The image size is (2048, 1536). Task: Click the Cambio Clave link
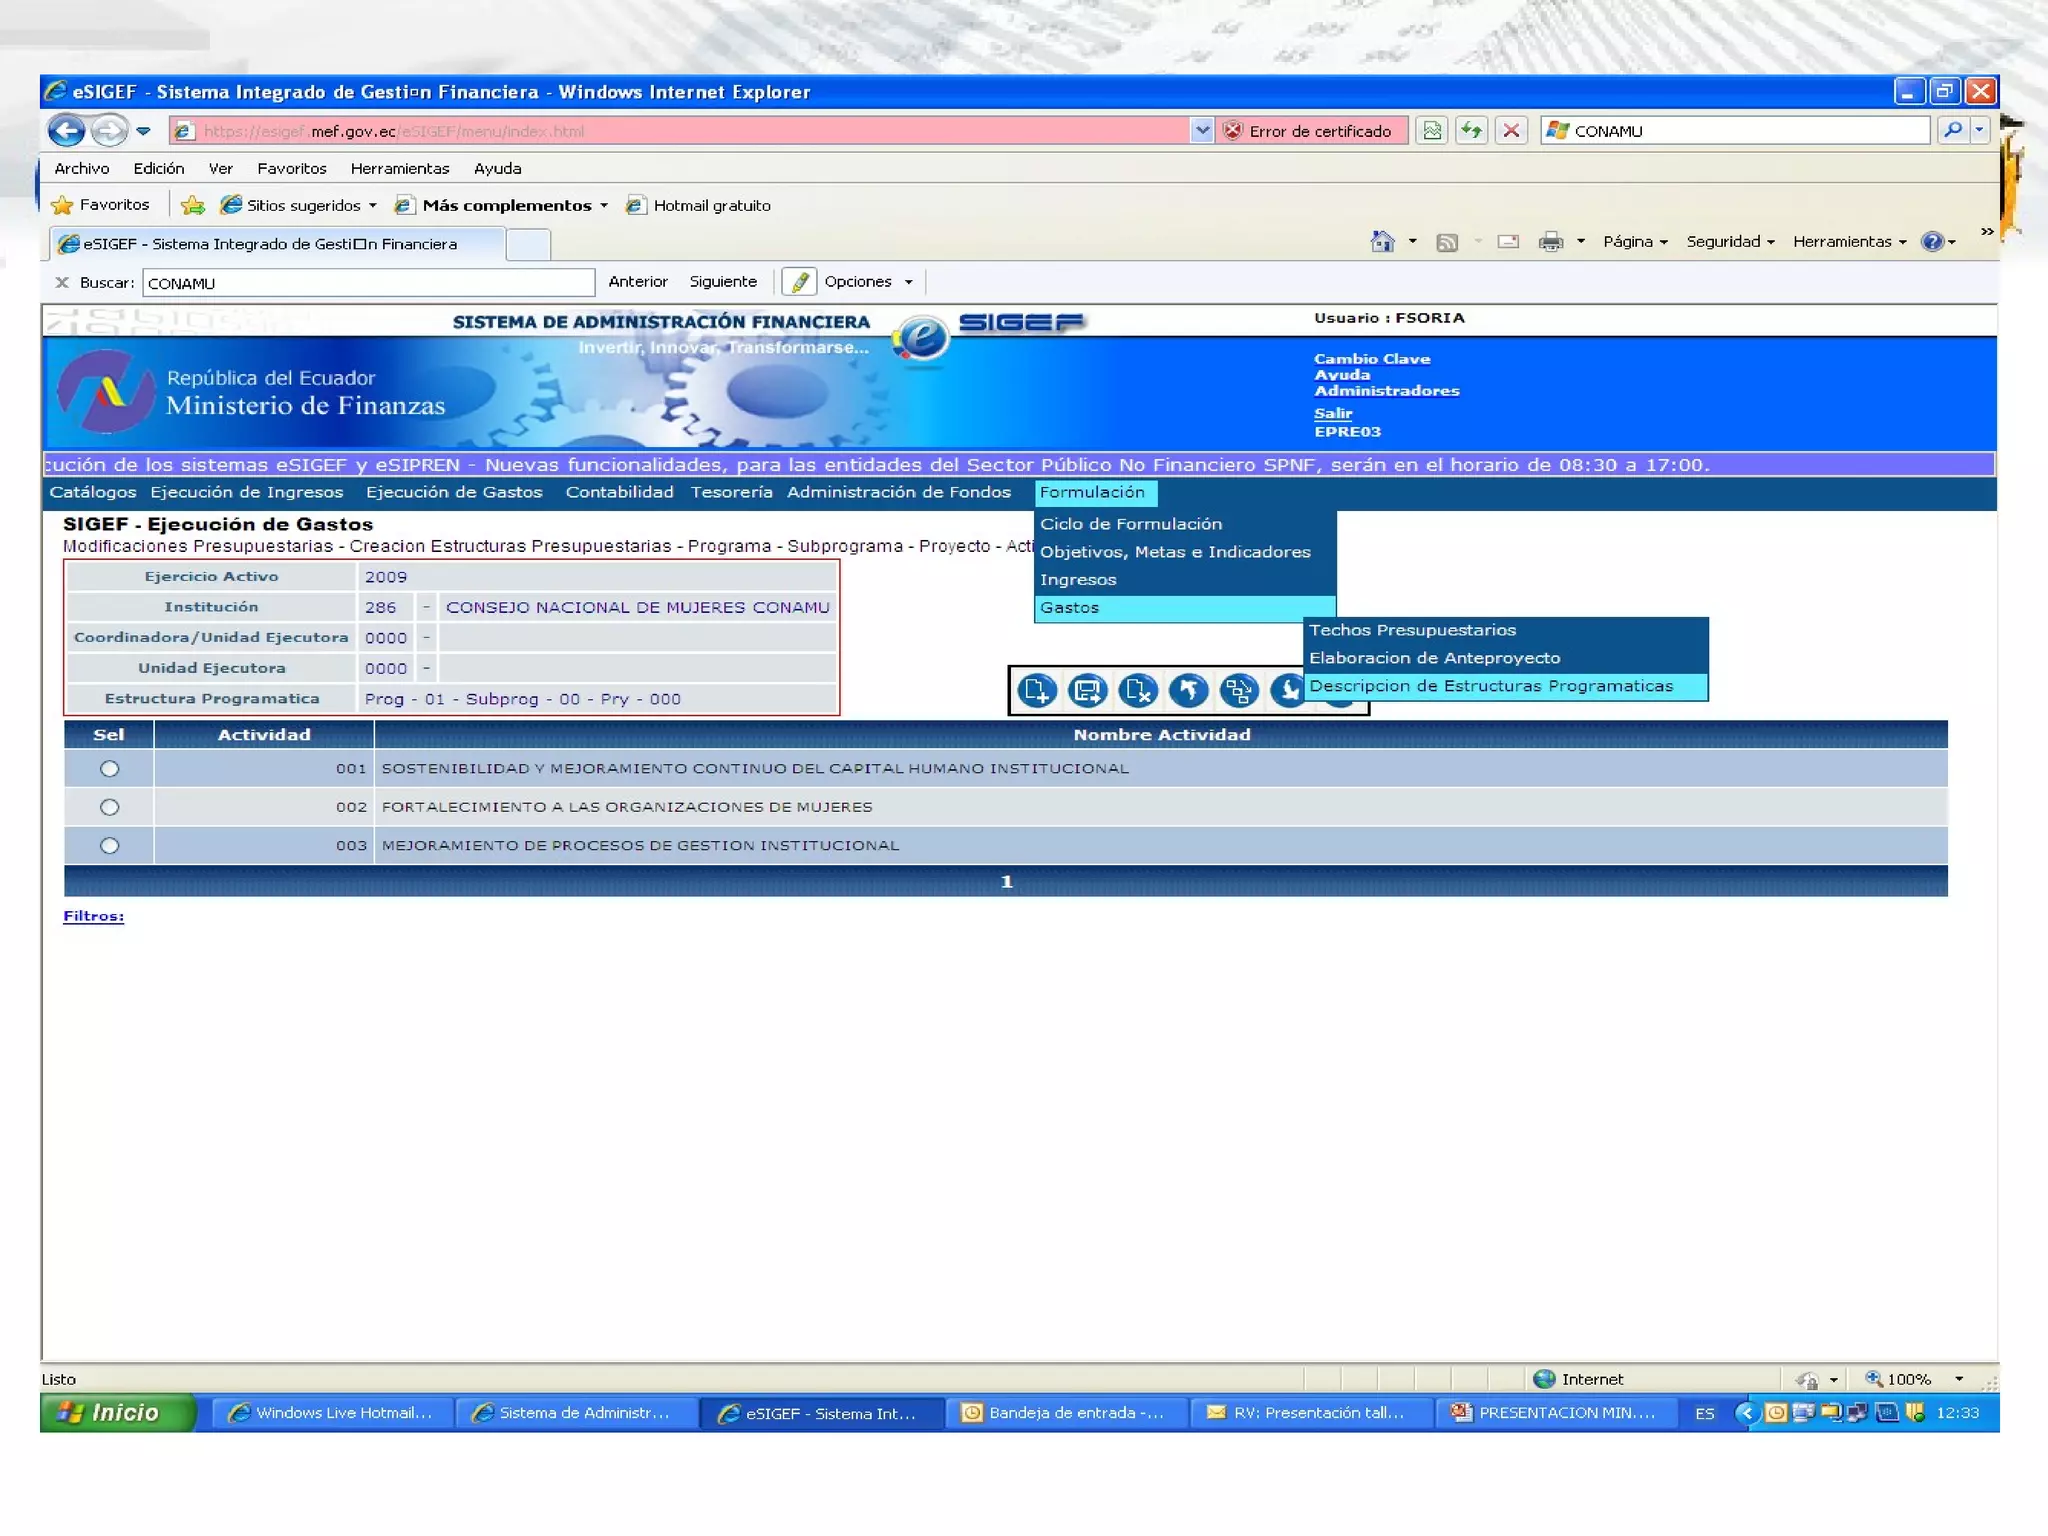[x=1371, y=359]
